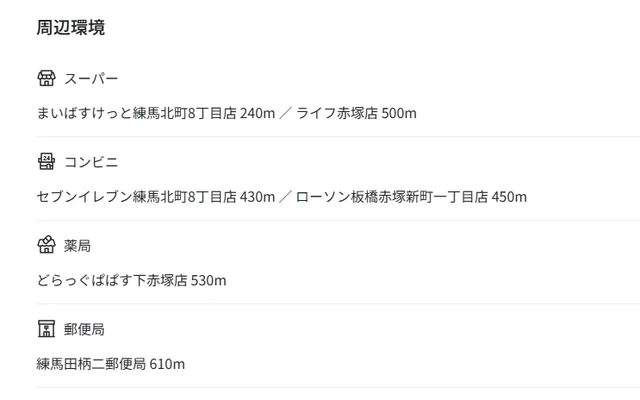Click the コンビニ category label

[x=91, y=162]
